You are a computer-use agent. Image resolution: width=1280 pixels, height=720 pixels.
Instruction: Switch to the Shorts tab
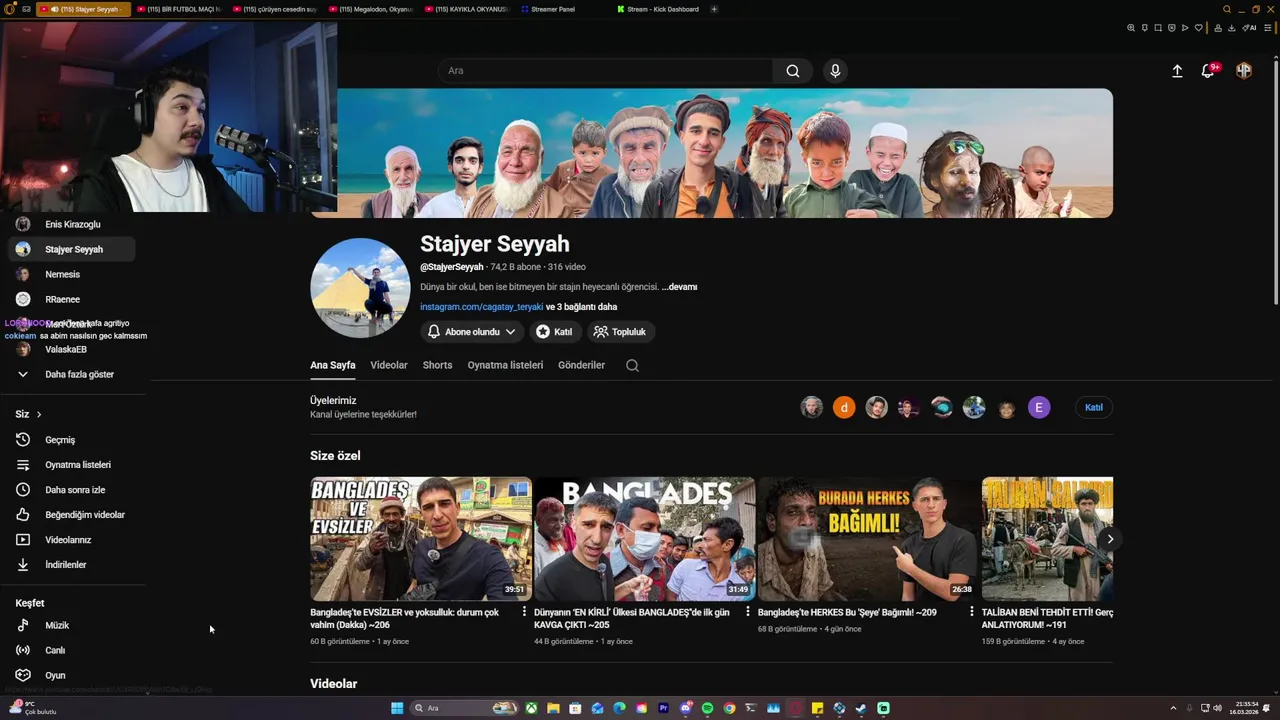pos(437,365)
